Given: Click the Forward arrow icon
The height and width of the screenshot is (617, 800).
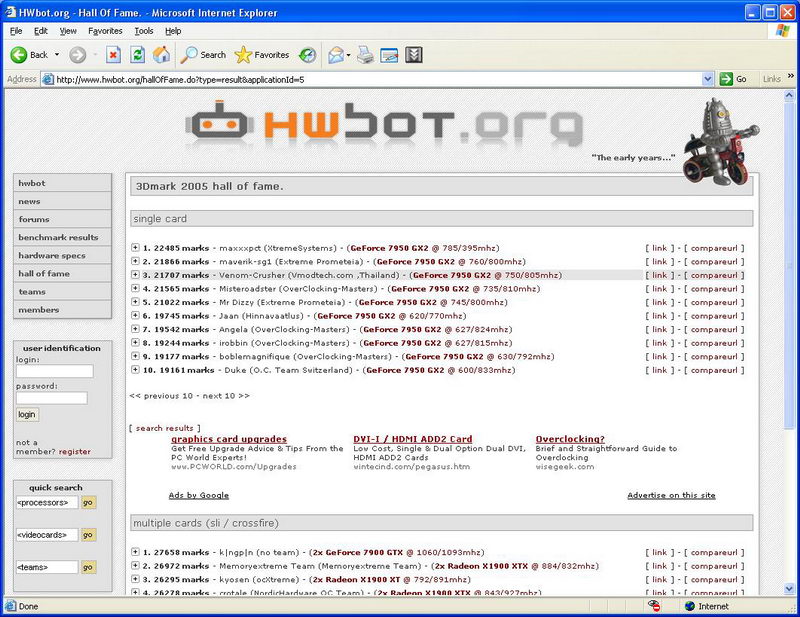Looking at the screenshot, I should coord(78,55).
